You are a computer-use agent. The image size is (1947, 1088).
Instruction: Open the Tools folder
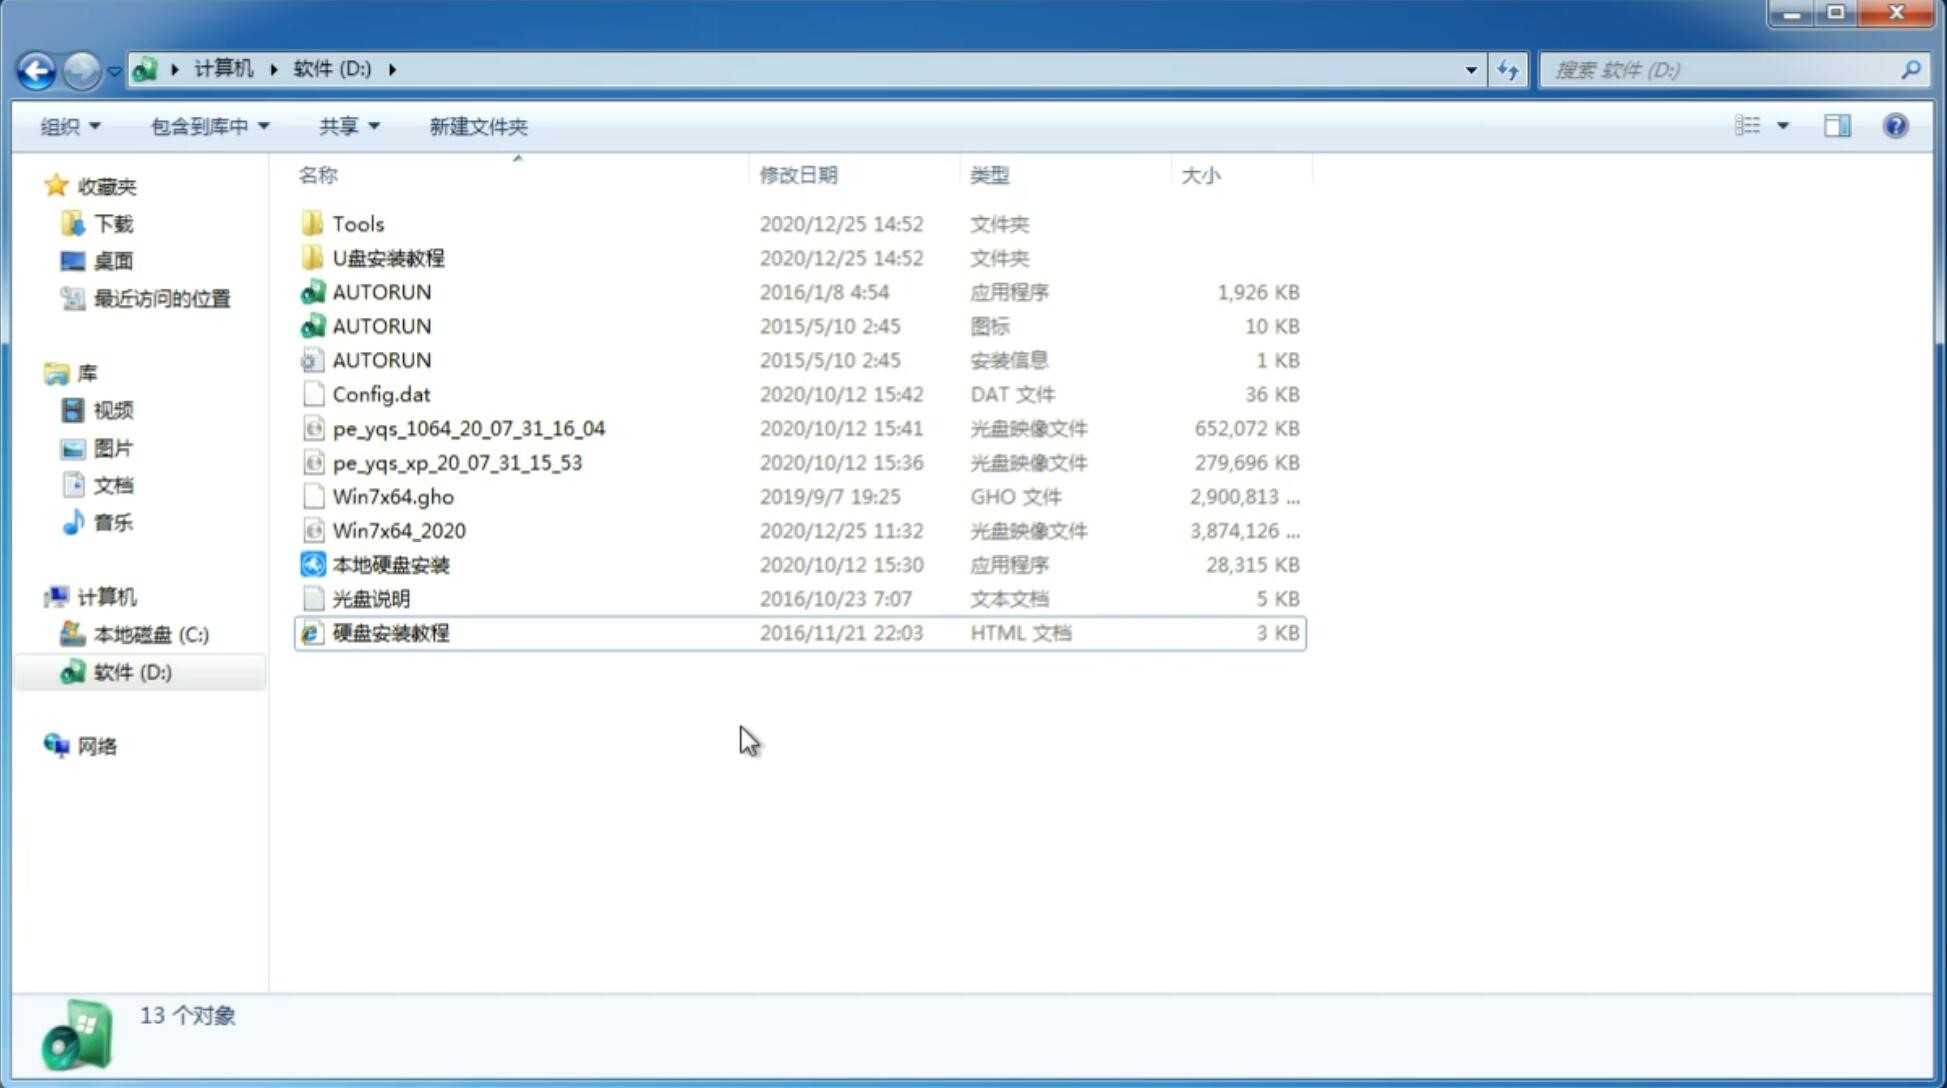(357, 223)
